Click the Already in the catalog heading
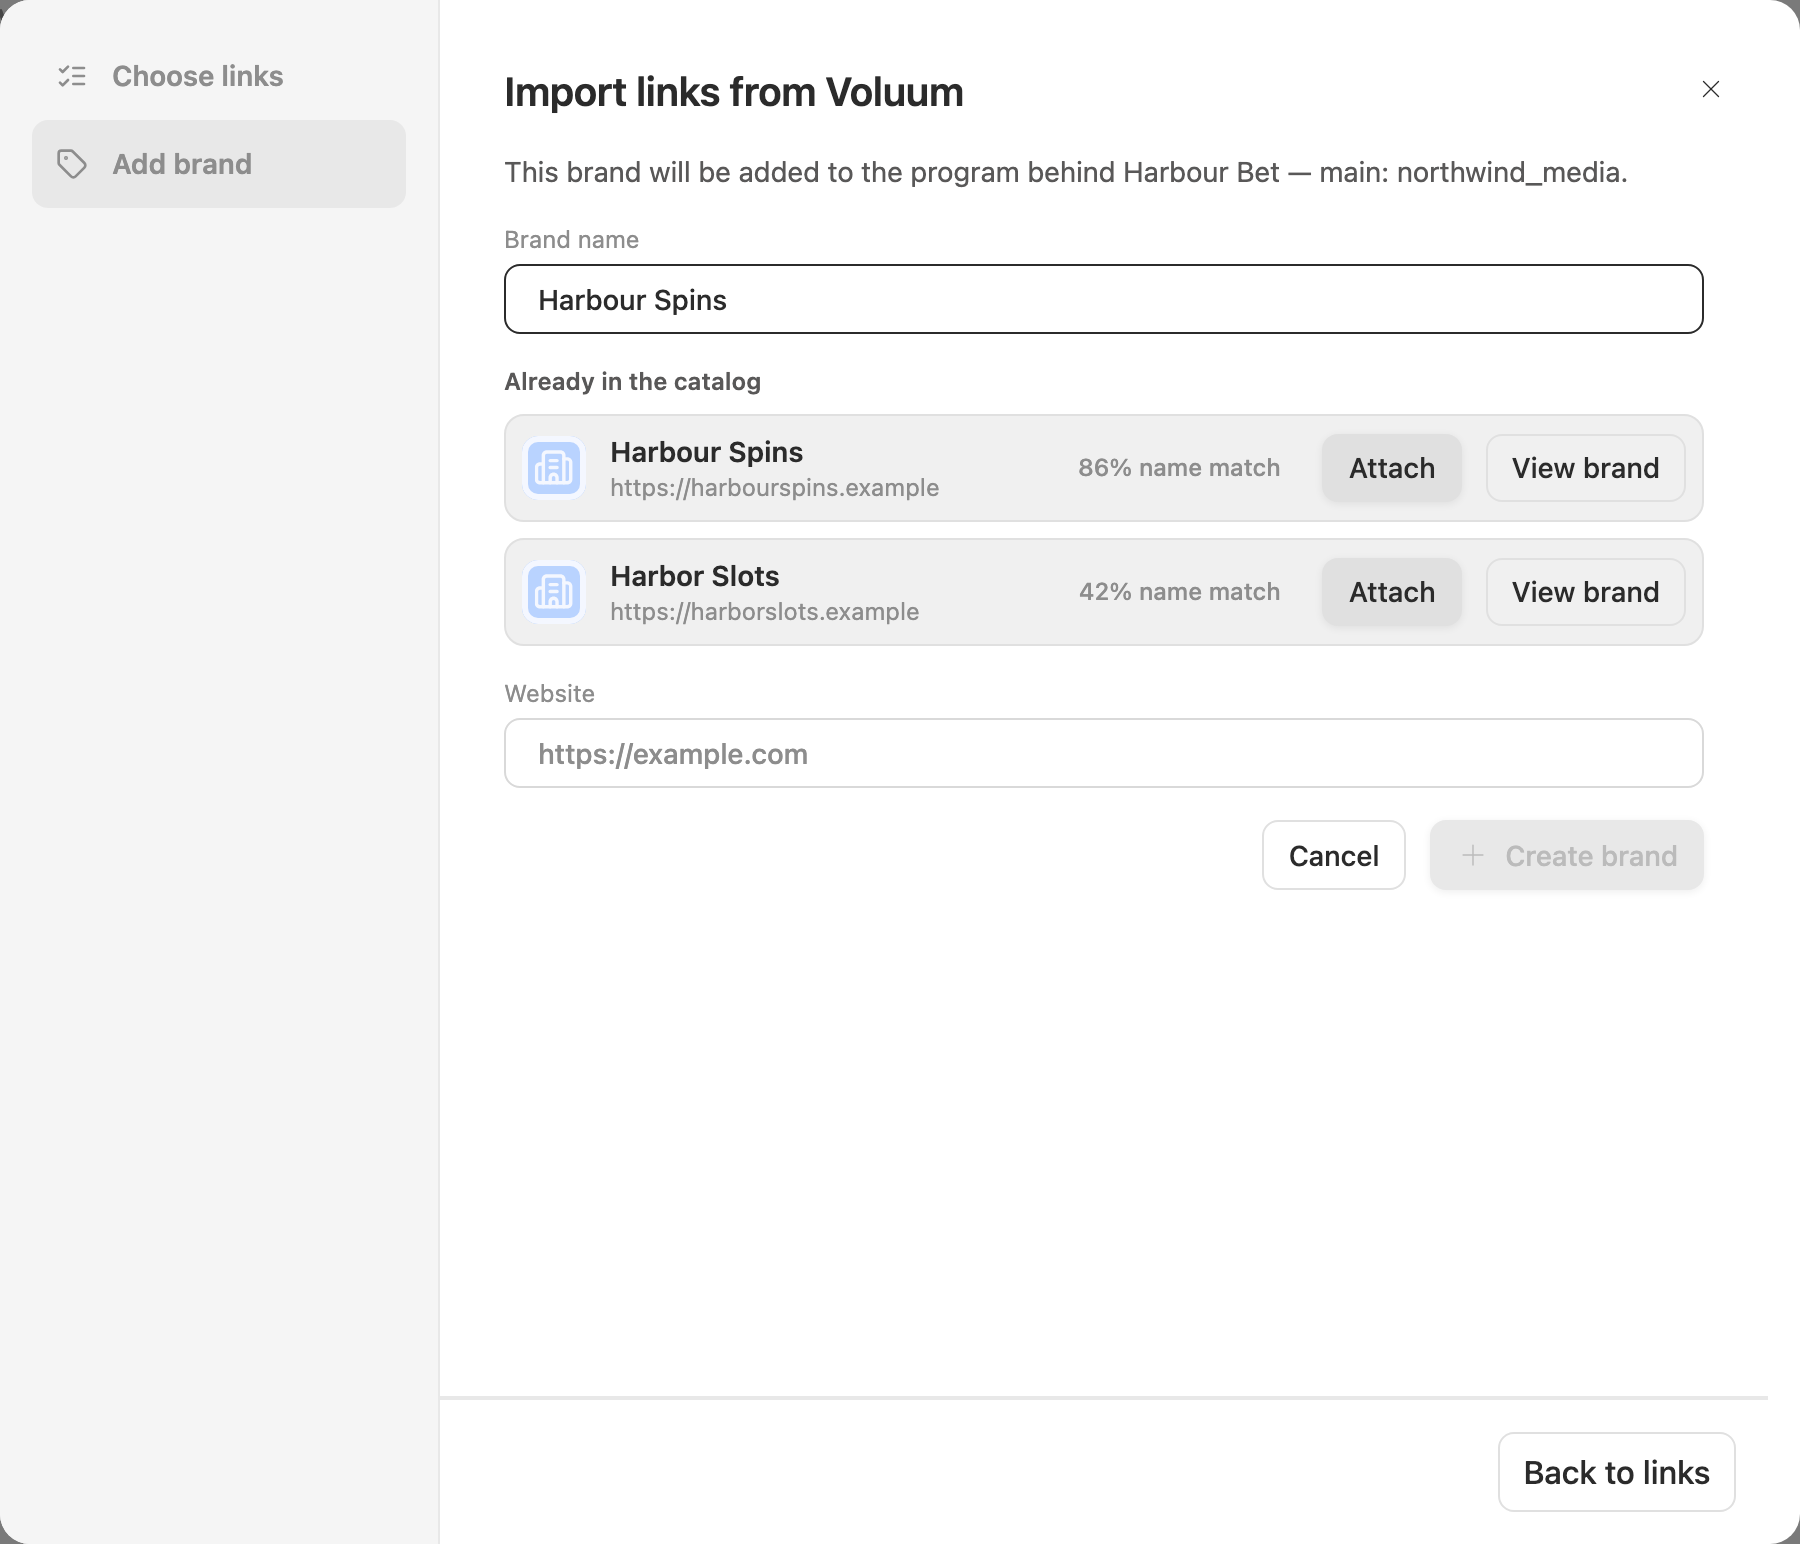The image size is (1800, 1544). click(x=633, y=382)
